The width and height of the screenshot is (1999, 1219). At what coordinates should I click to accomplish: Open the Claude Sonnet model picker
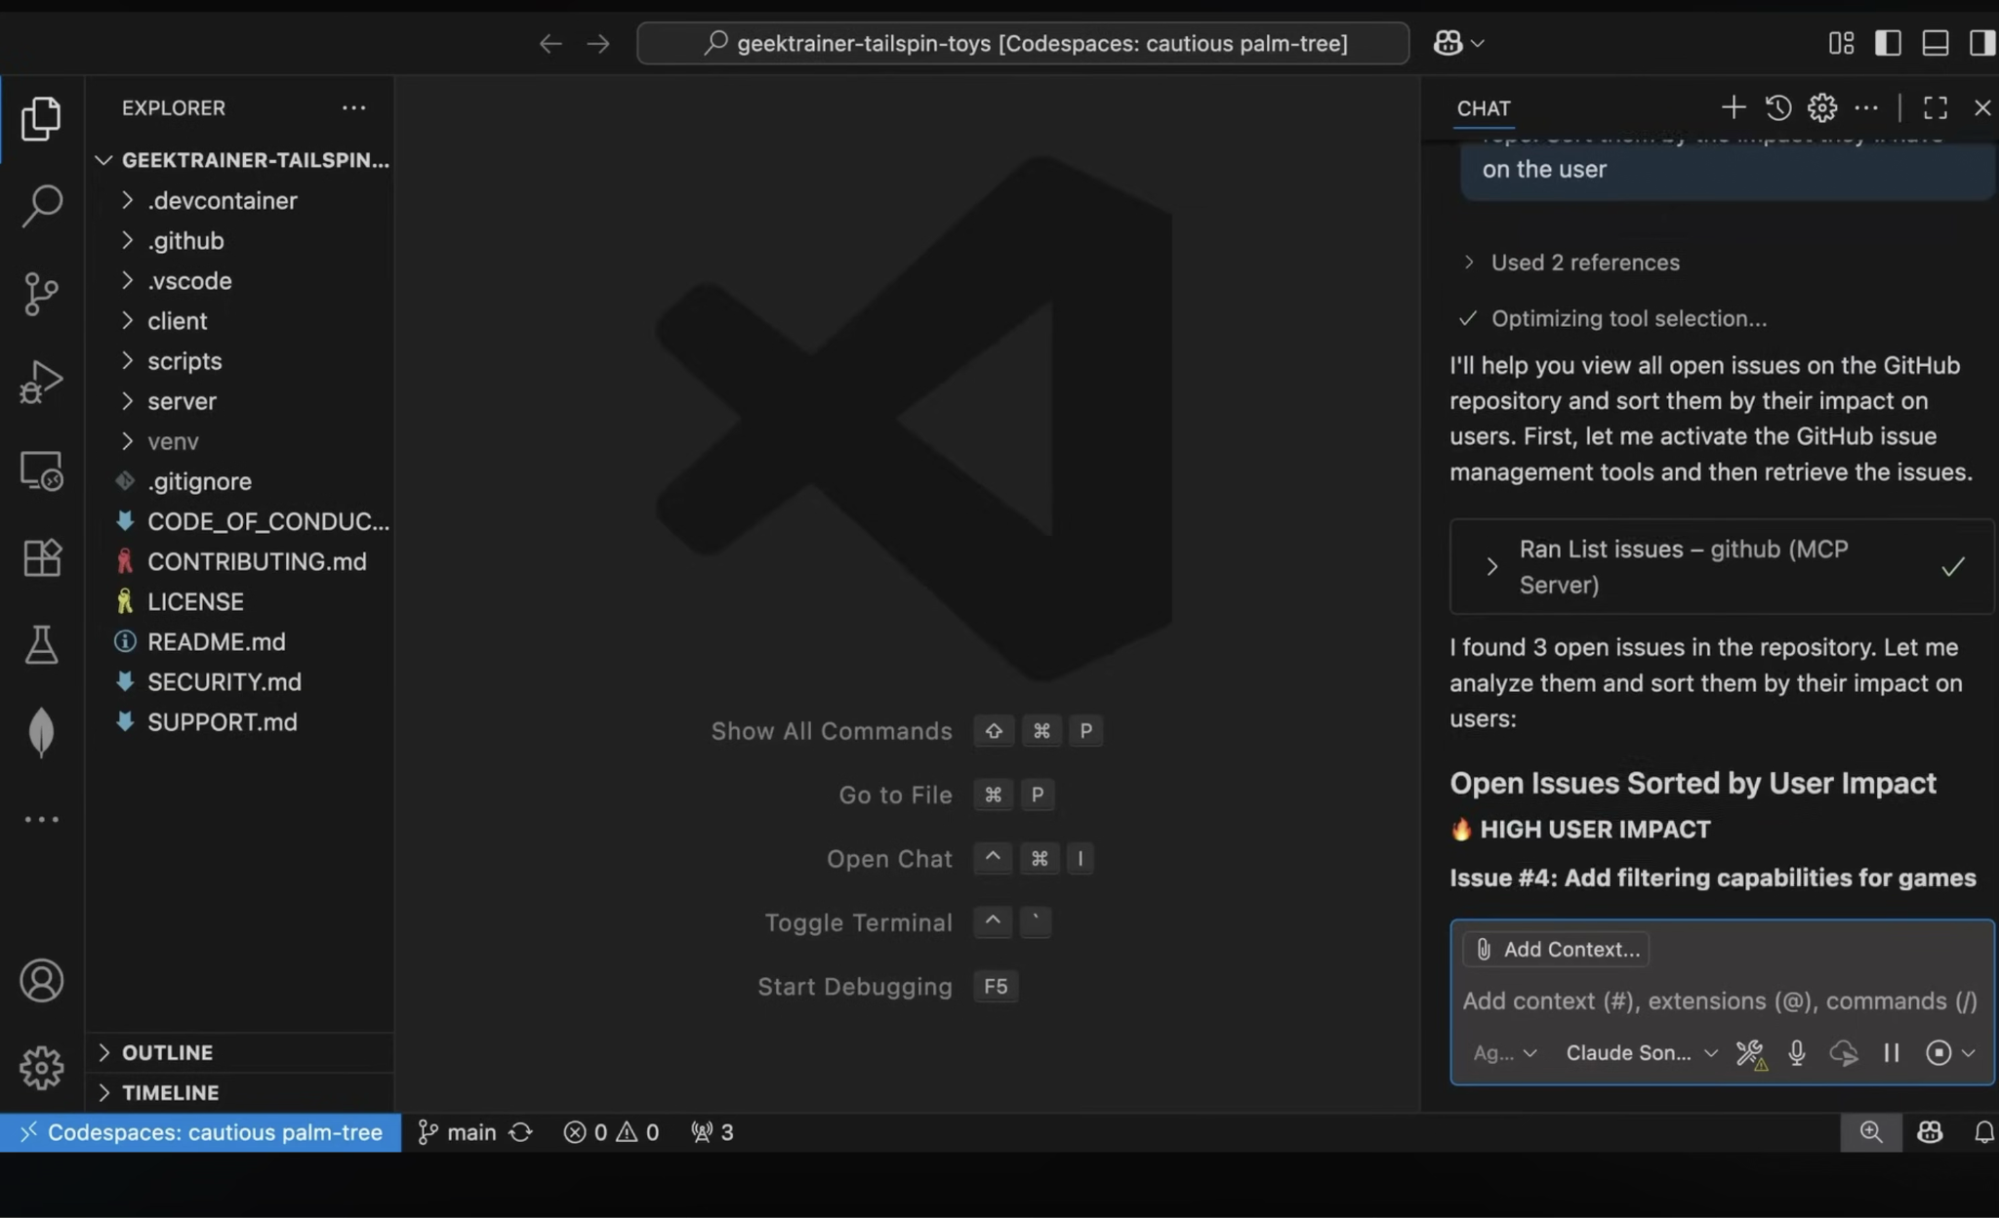(x=1640, y=1053)
